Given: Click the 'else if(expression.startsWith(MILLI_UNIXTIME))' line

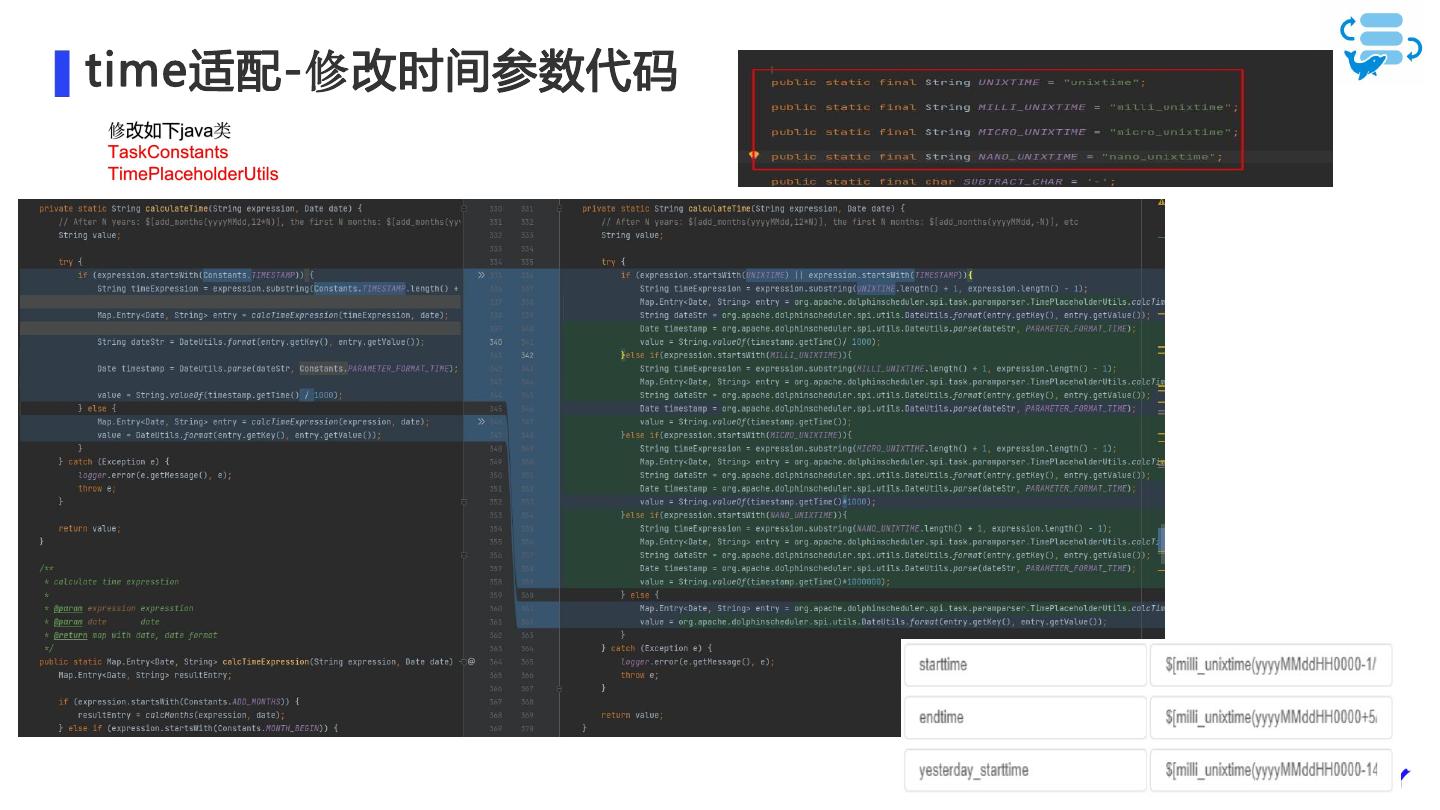Looking at the screenshot, I should click(737, 355).
